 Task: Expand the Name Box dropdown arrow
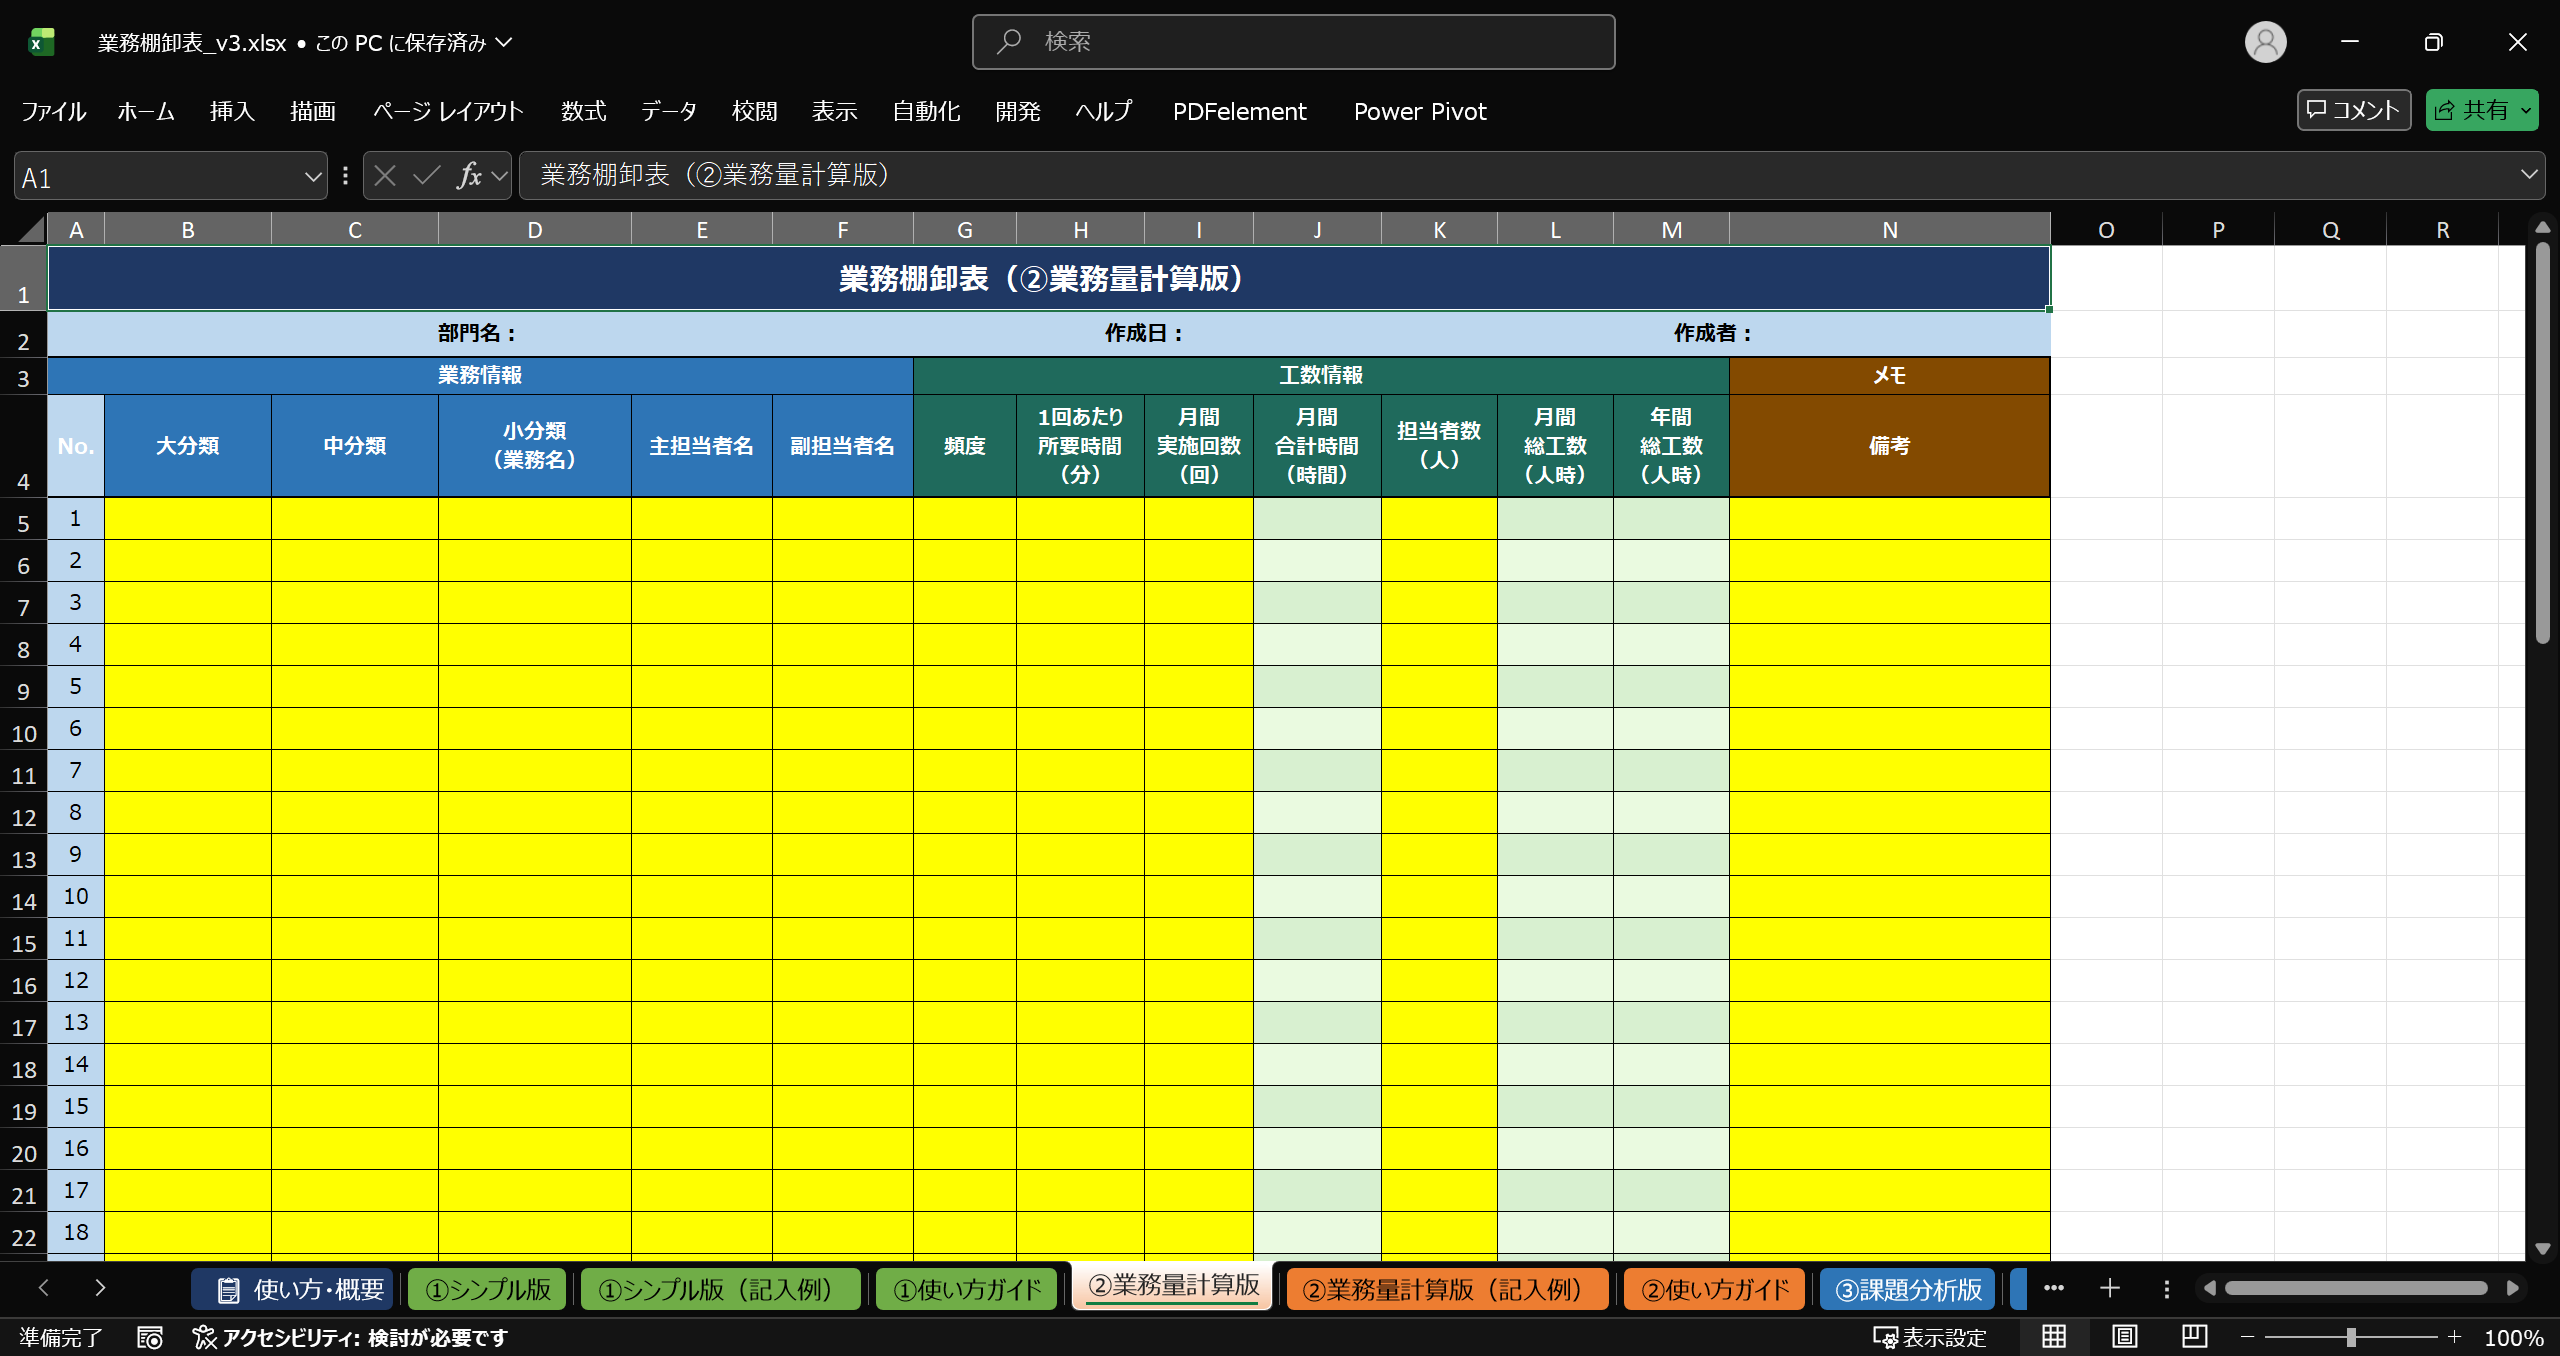[x=312, y=177]
